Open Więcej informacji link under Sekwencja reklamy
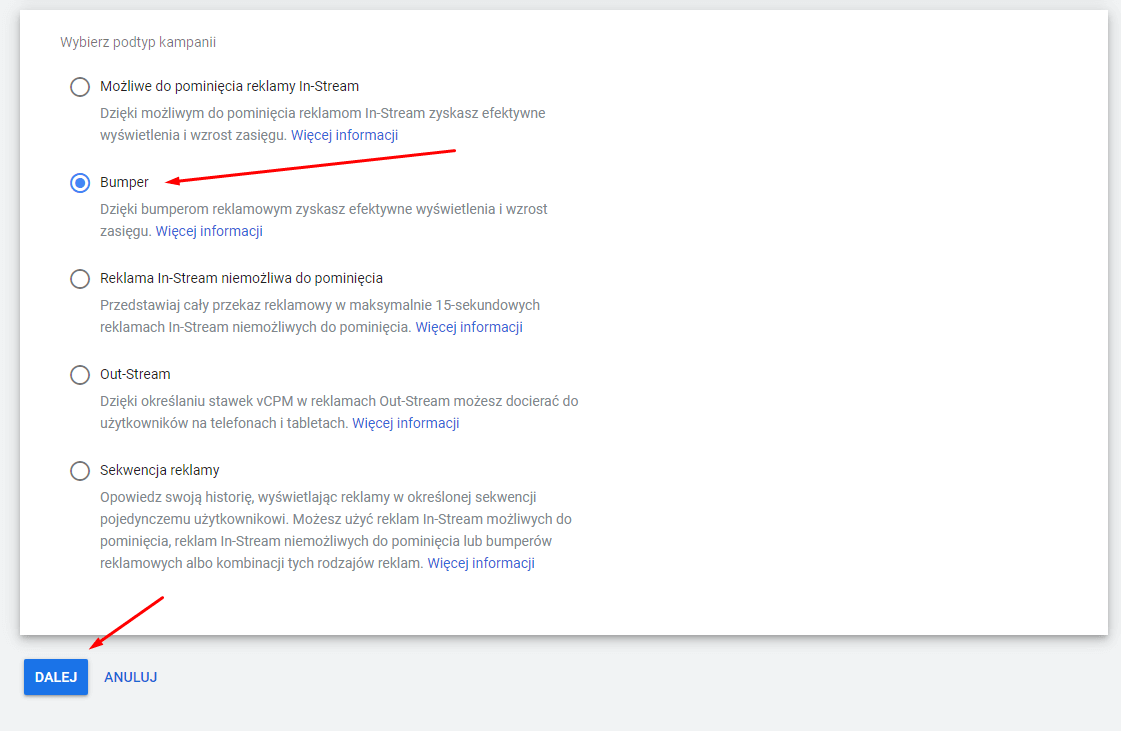The image size is (1121, 731). pos(481,563)
